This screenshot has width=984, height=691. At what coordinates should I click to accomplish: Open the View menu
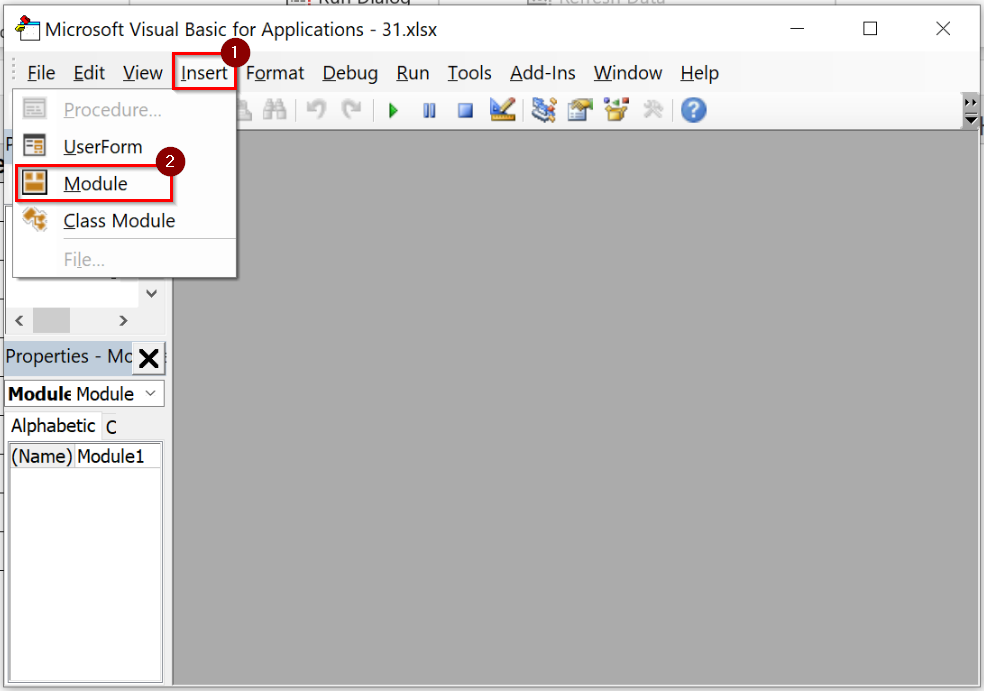(142, 73)
